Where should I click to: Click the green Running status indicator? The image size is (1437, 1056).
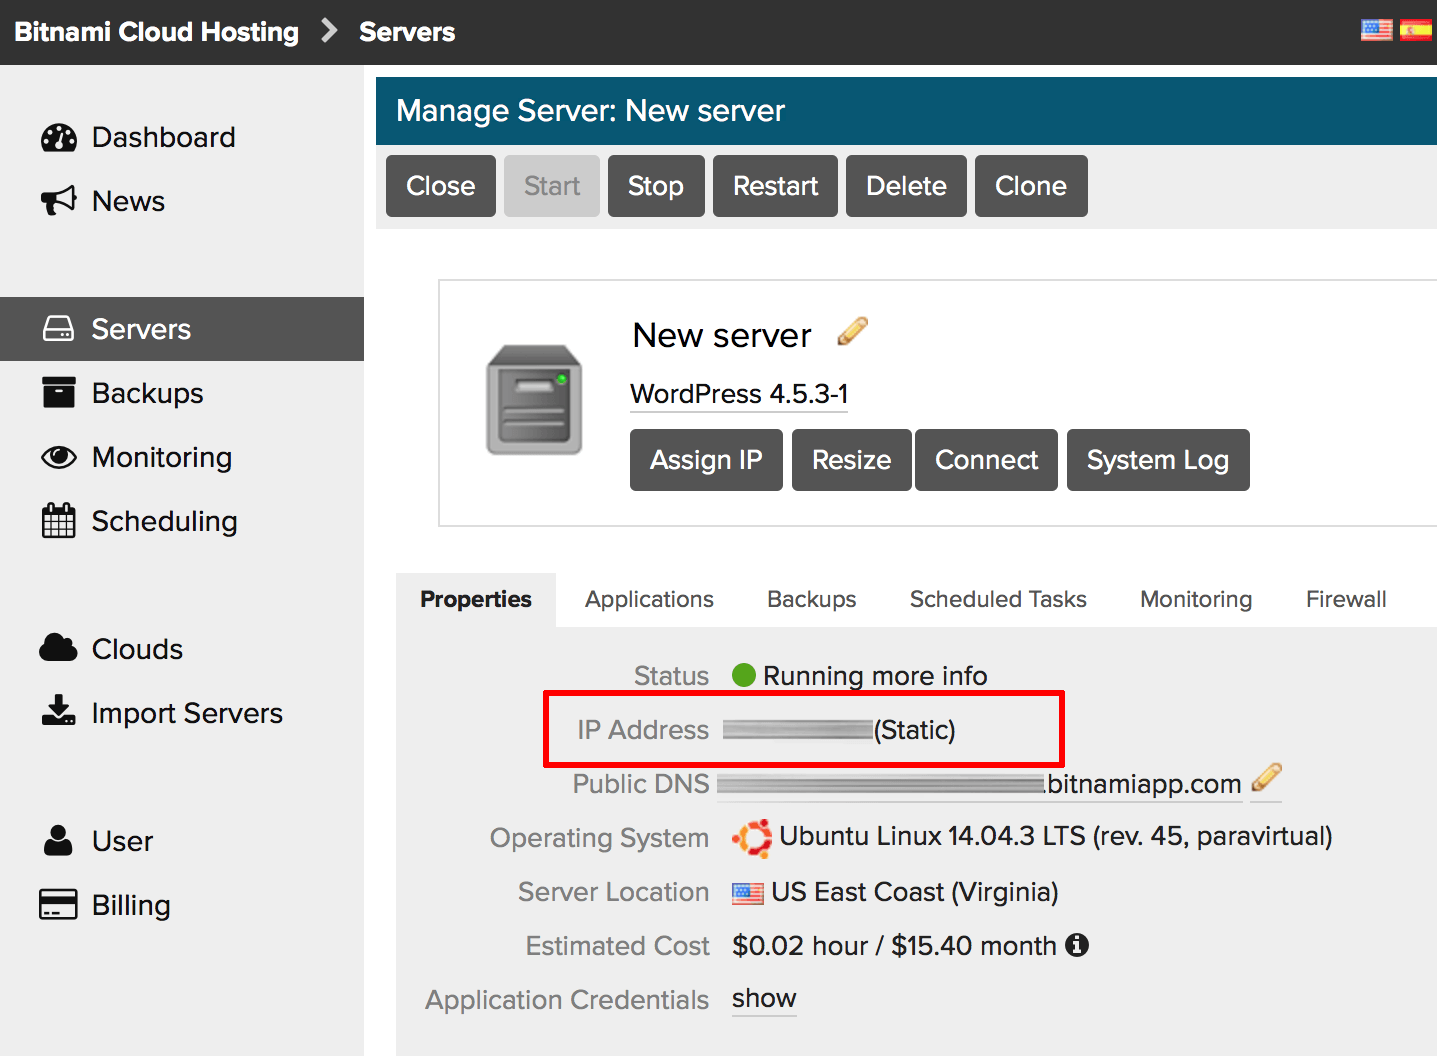pyautogui.click(x=744, y=675)
